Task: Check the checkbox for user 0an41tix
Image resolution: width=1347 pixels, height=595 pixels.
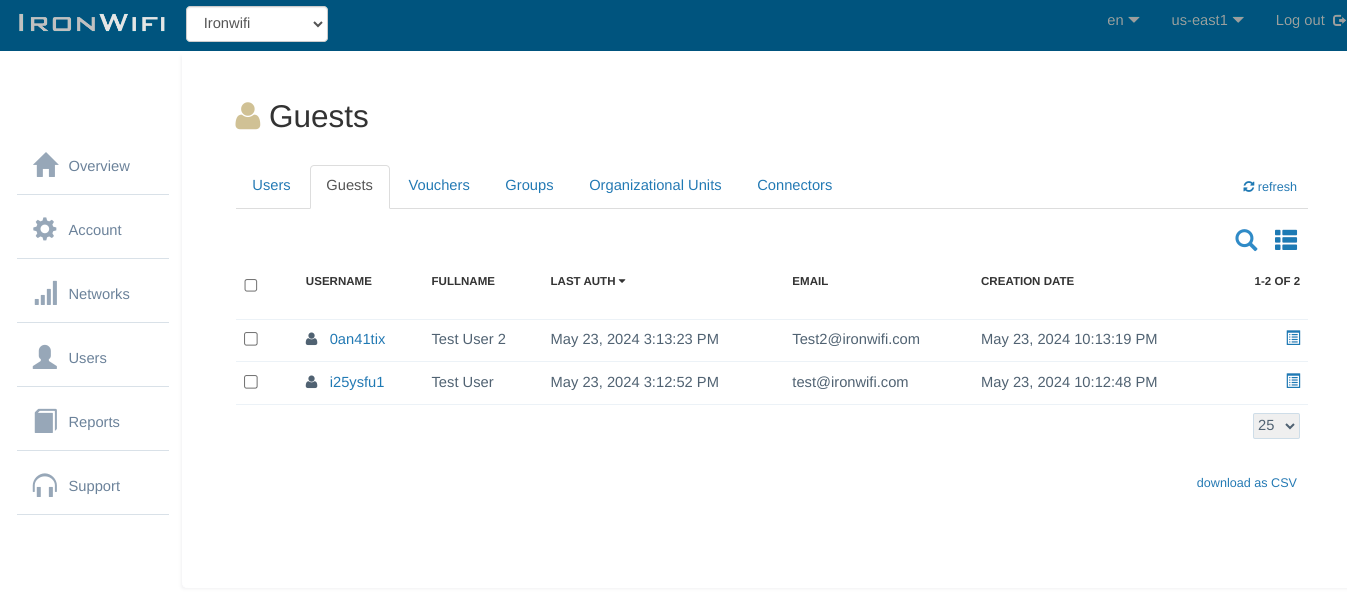Action: (250, 338)
